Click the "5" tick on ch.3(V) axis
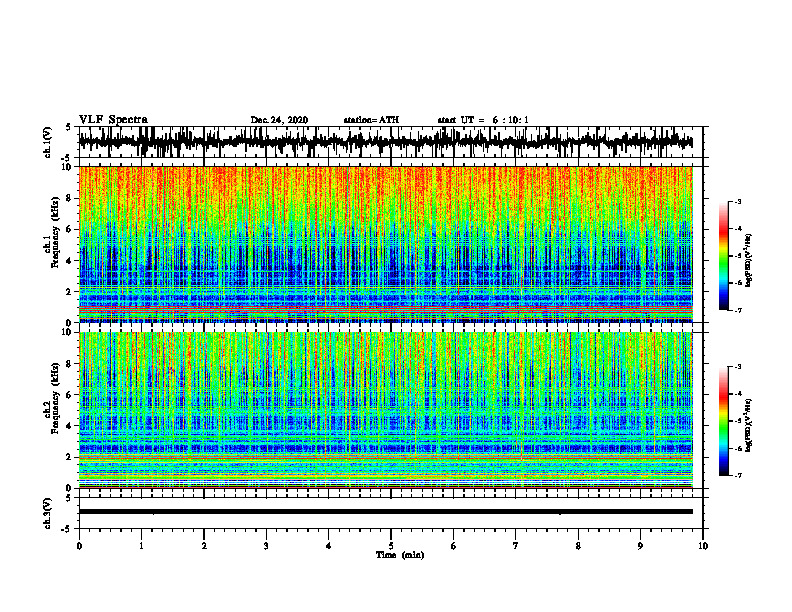This screenshot has height=612, width=792. click(x=69, y=498)
